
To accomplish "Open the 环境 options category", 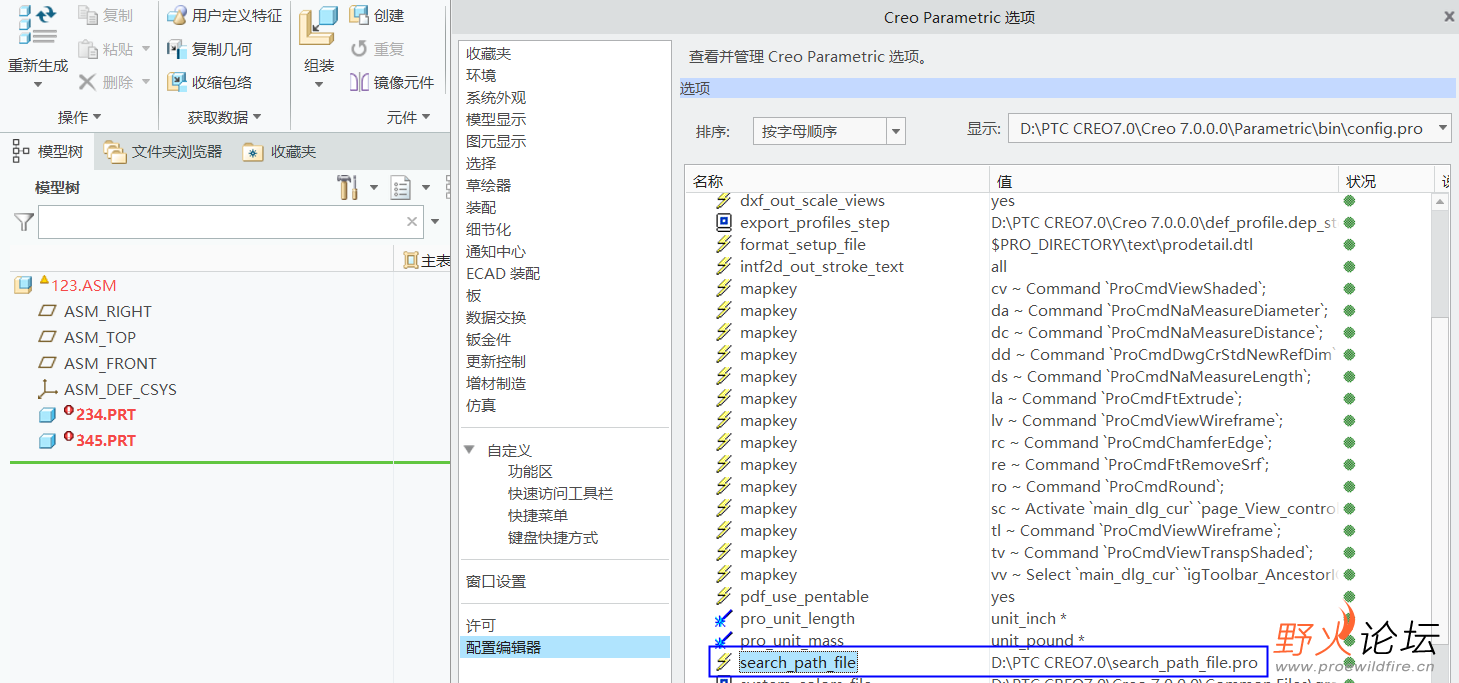I will [481, 75].
